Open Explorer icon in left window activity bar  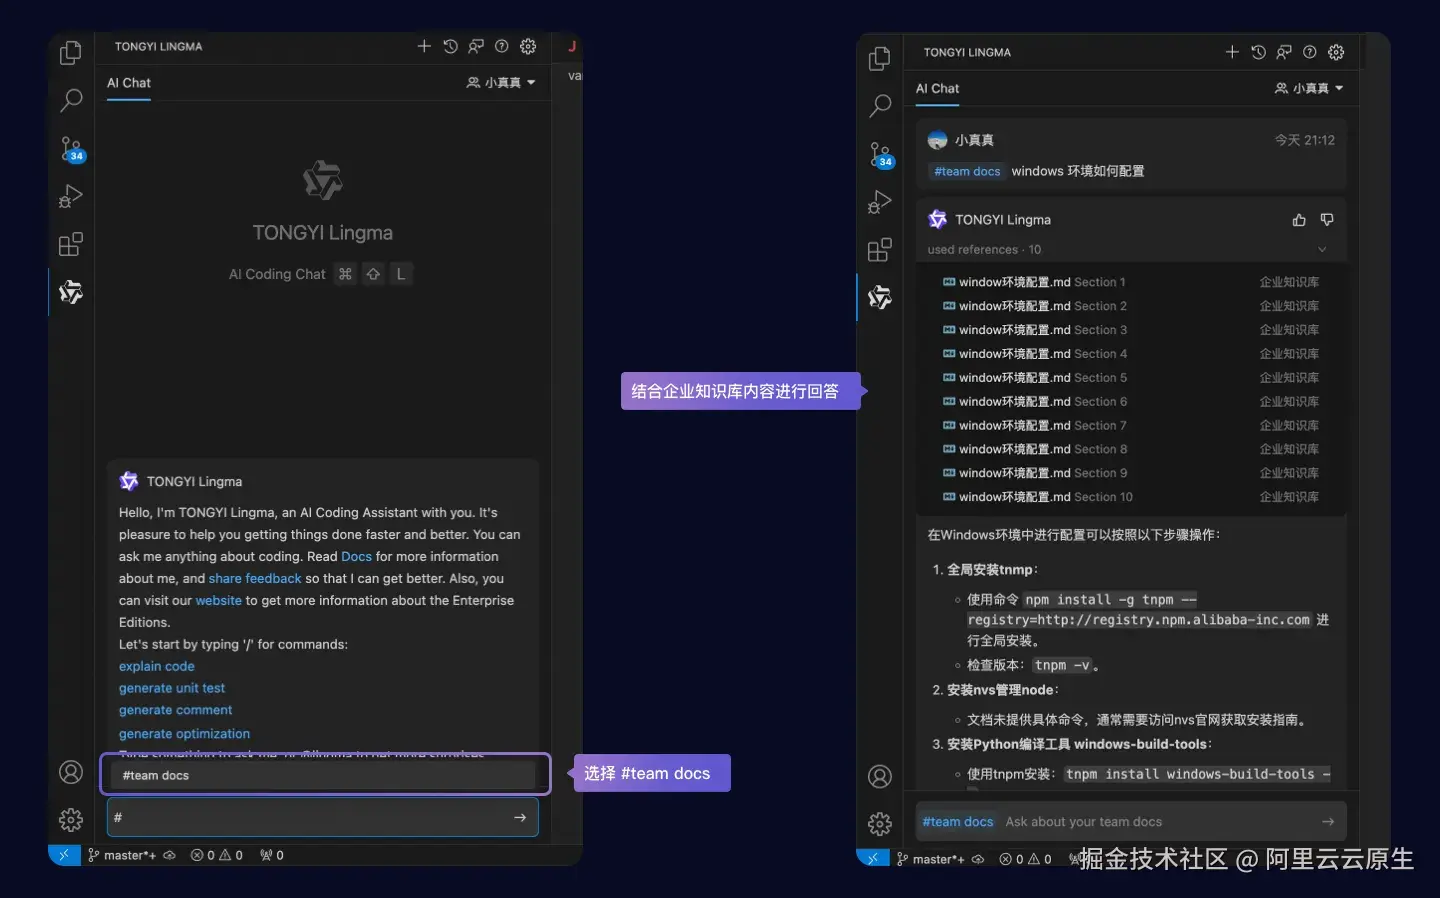[71, 53]
